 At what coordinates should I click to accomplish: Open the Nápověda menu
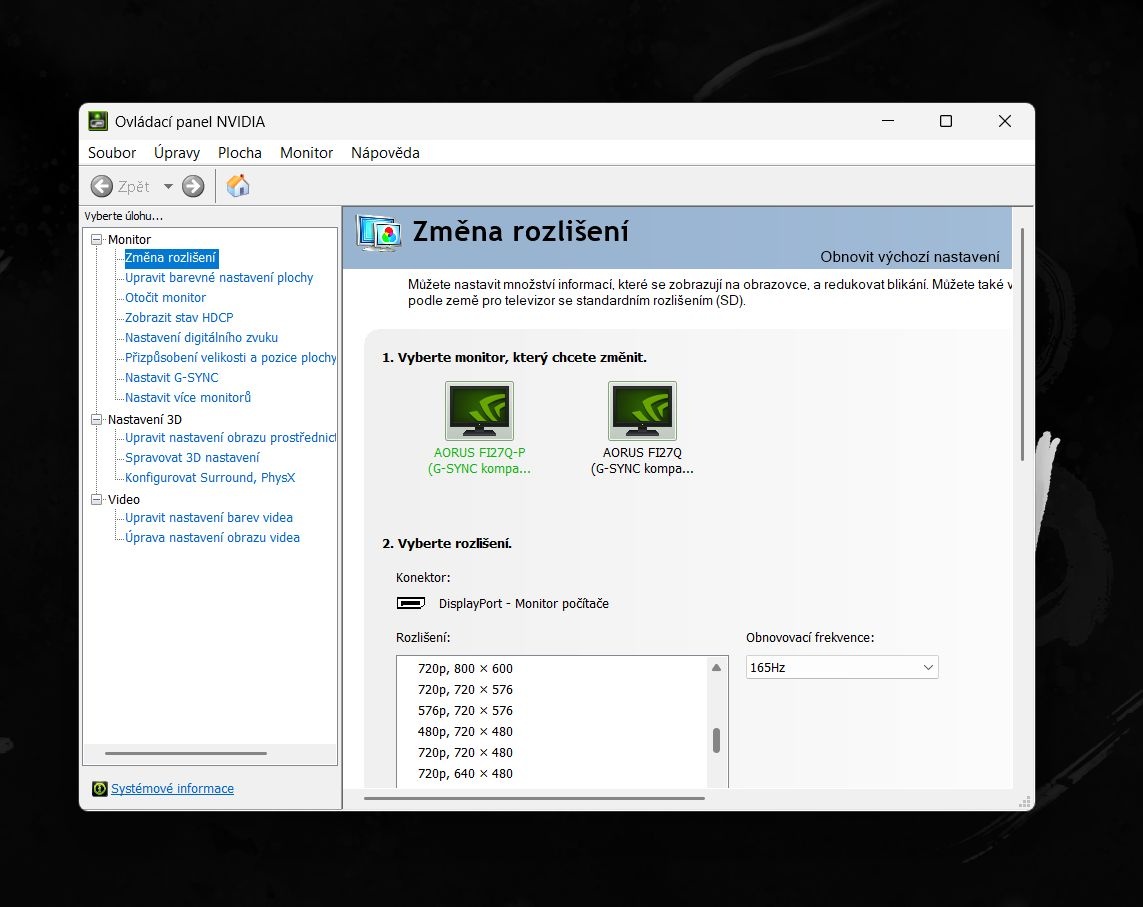pos(385,153)
